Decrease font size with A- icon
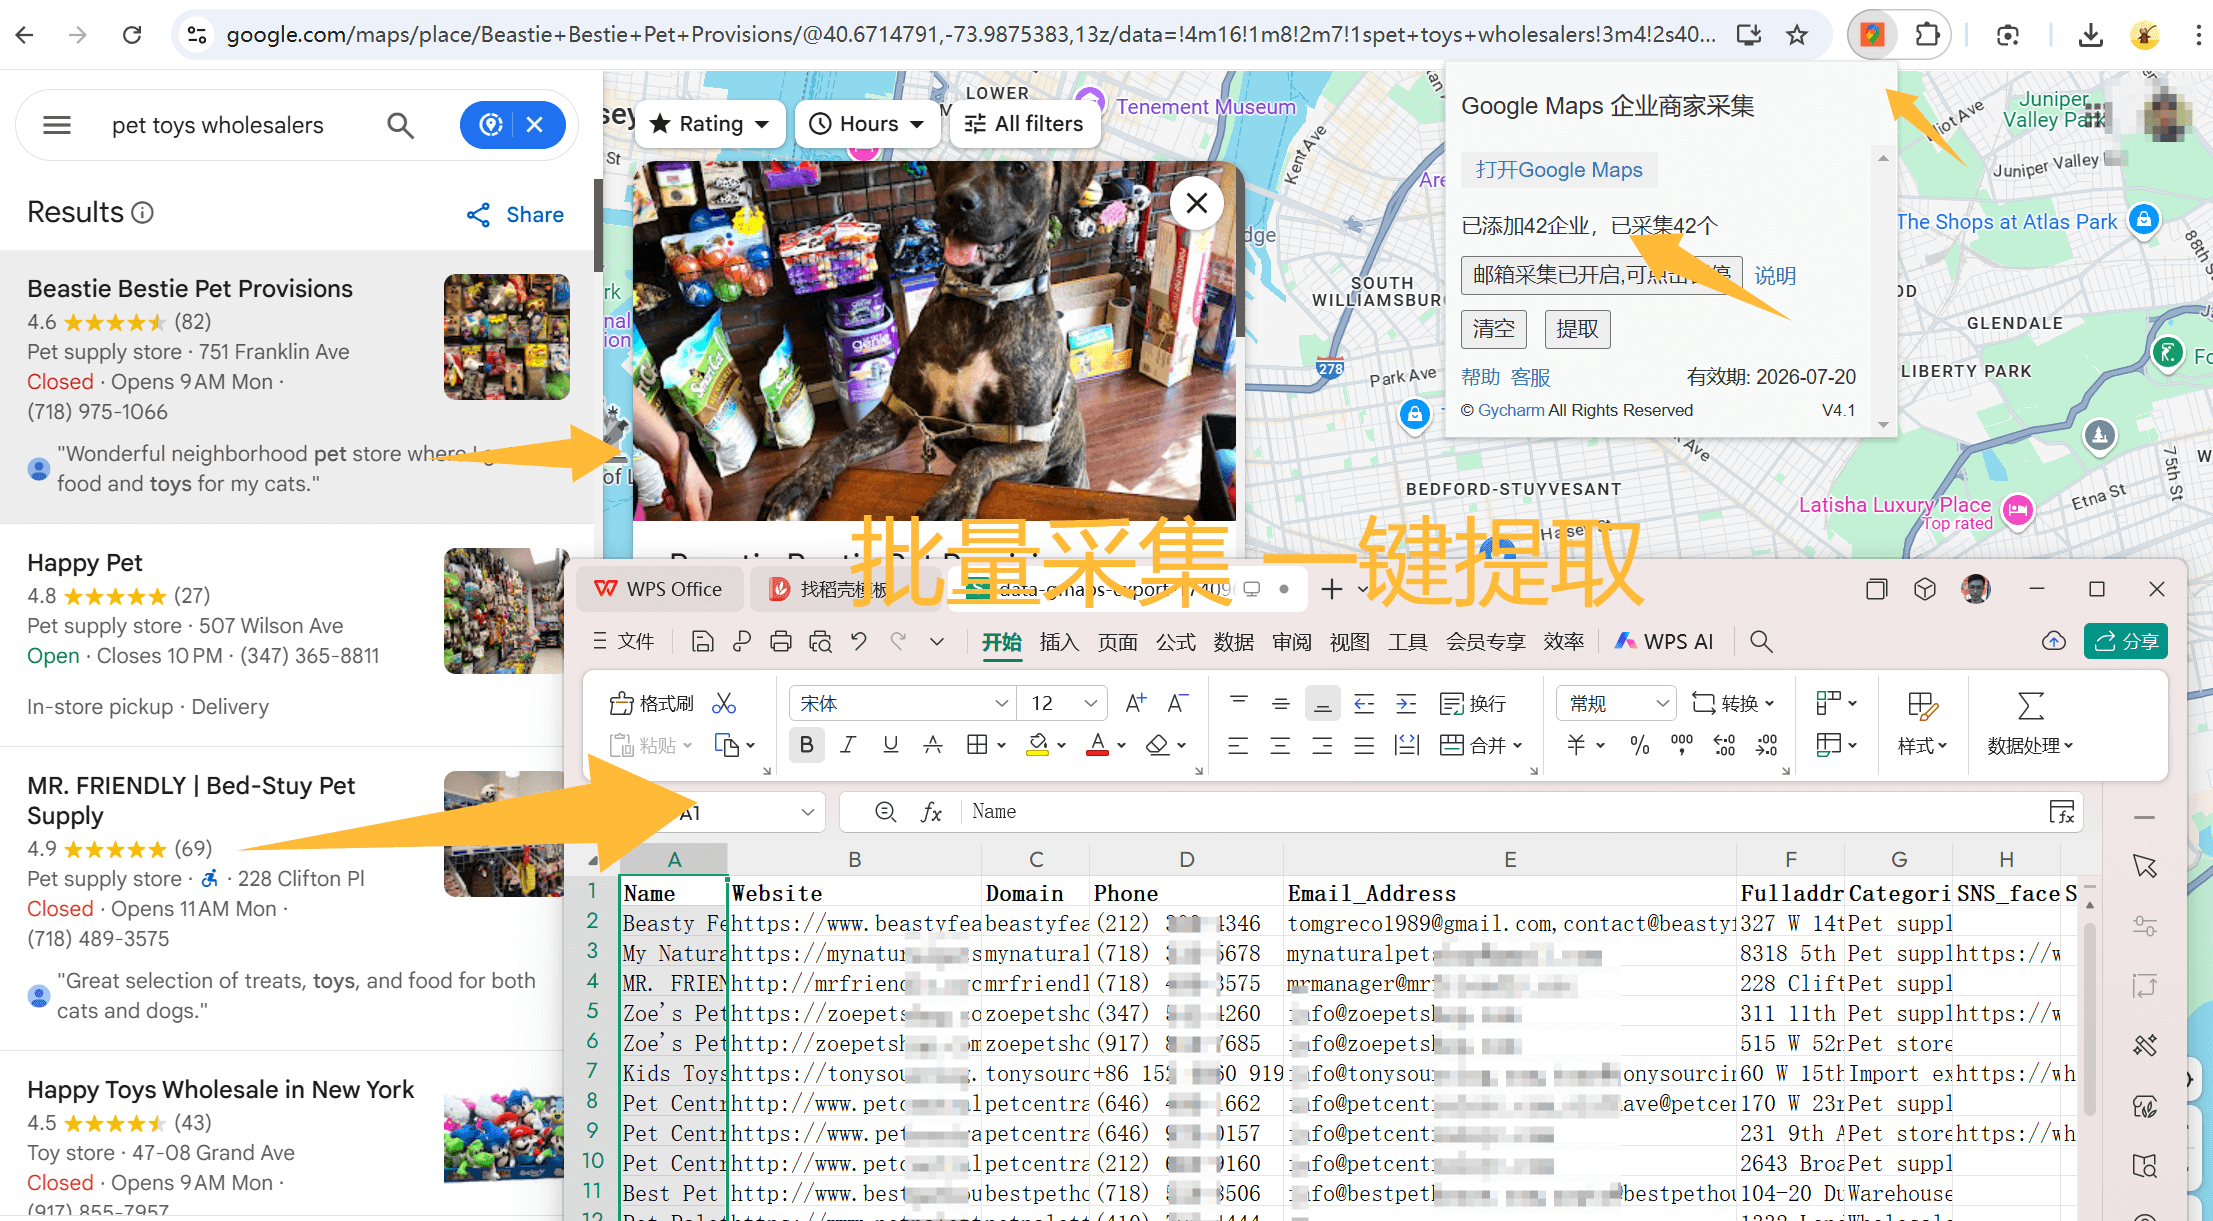The image size is (2213, 1221). coord(1177,704)
